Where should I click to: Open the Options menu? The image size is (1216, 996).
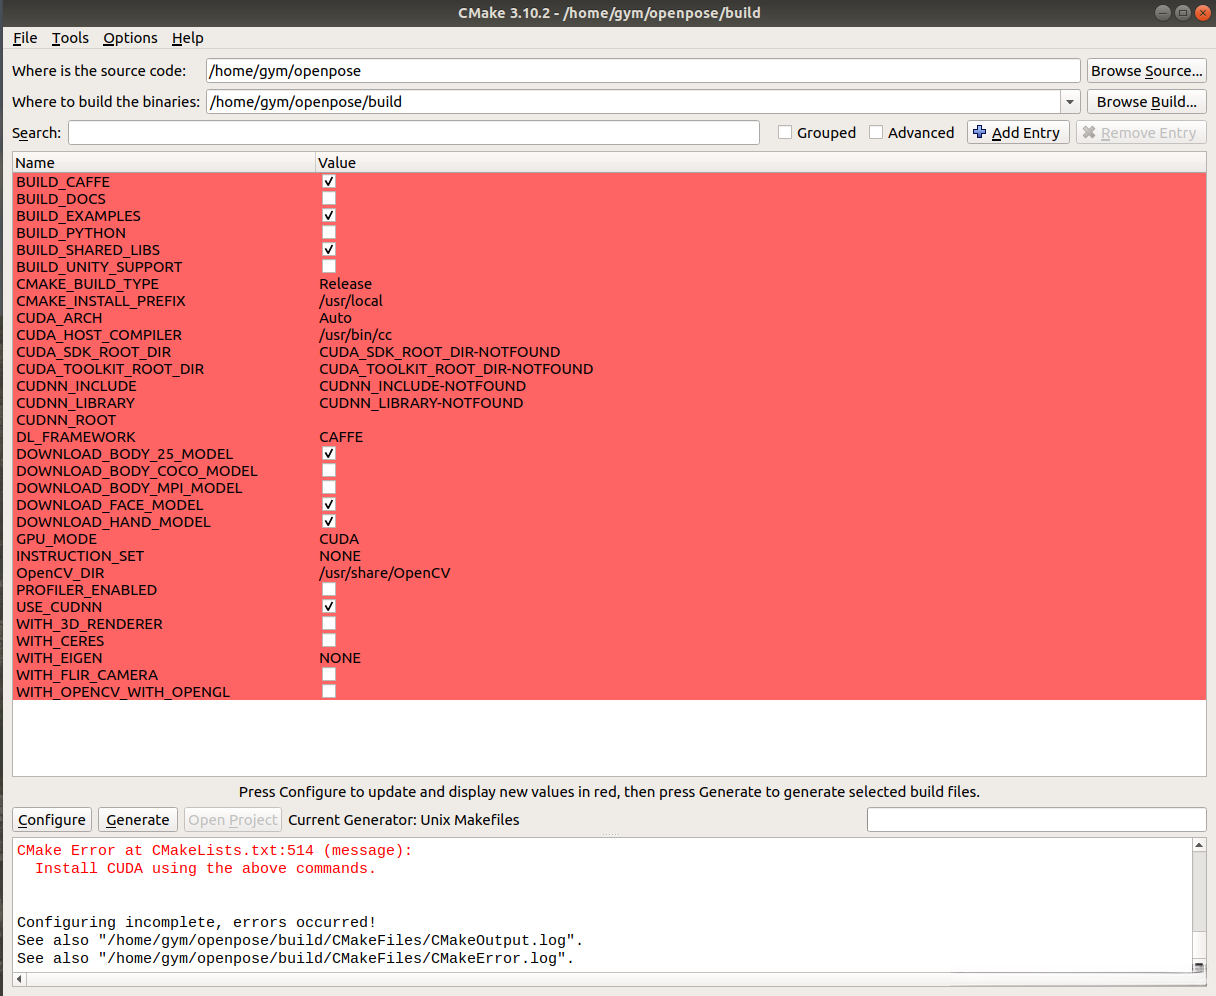(130, 38)
